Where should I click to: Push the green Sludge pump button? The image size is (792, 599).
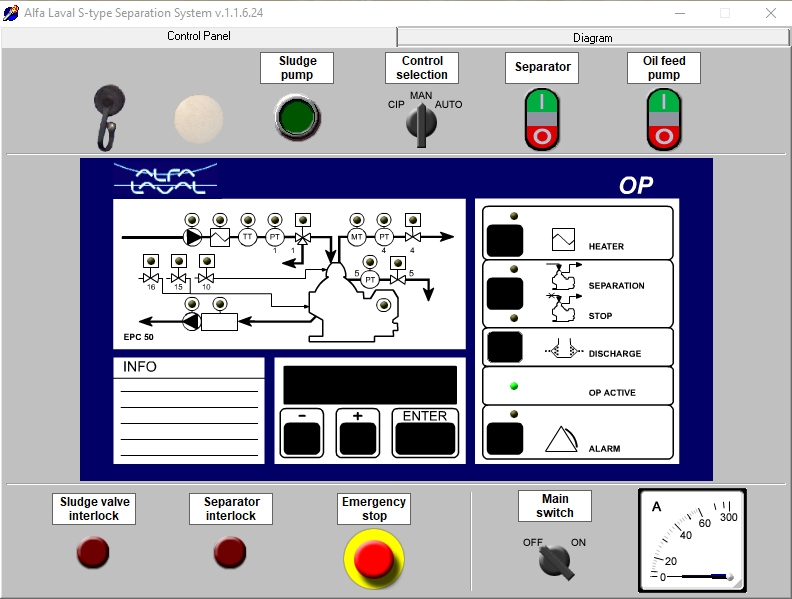coord(298,117)
